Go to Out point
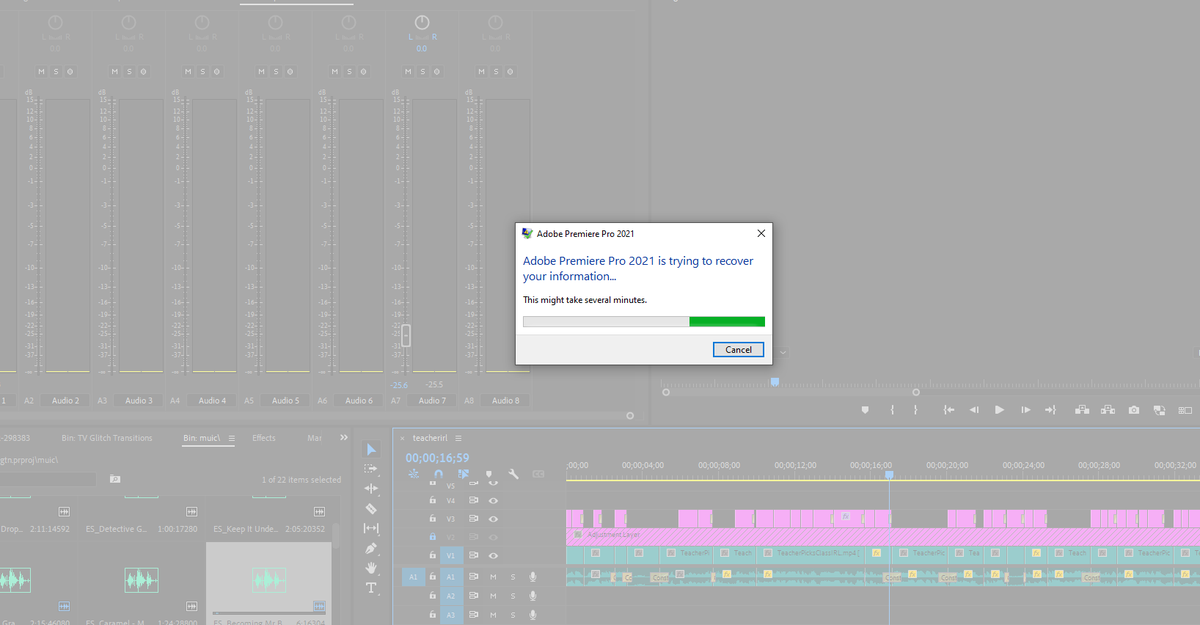The width and height of the screenshot is (1200, 625). (1050, 410)
